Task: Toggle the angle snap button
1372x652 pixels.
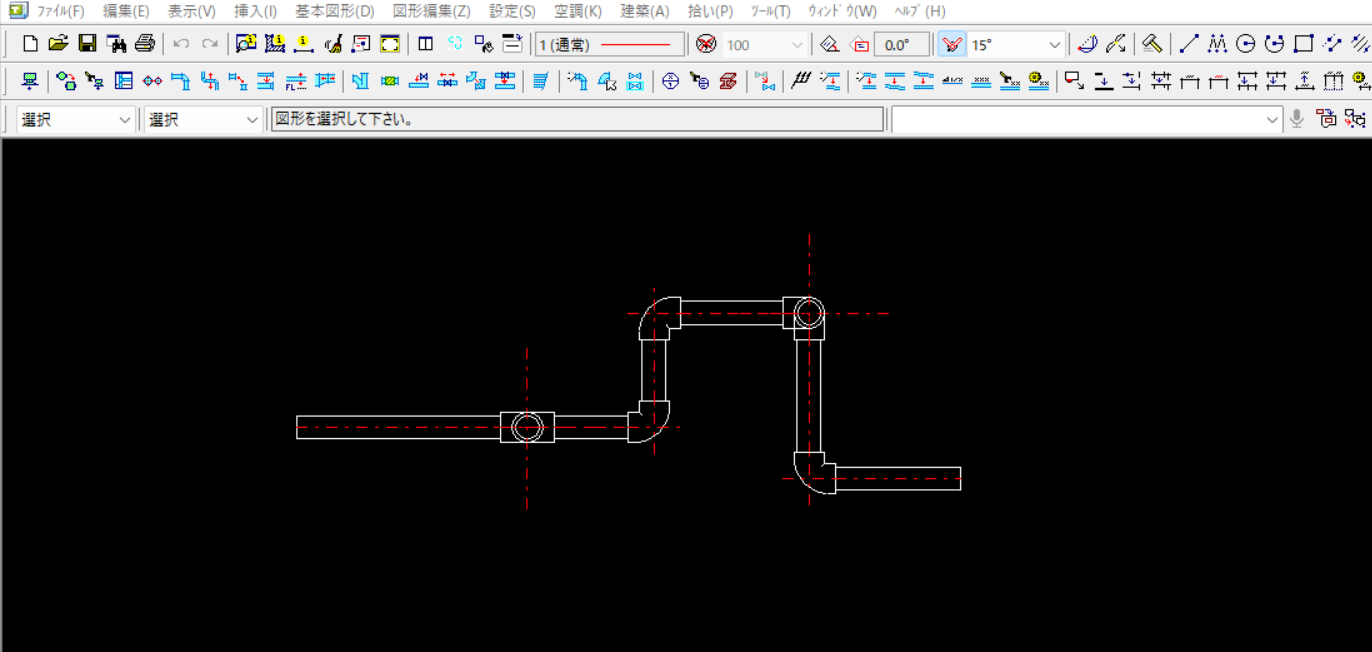Action: point(952,44)
